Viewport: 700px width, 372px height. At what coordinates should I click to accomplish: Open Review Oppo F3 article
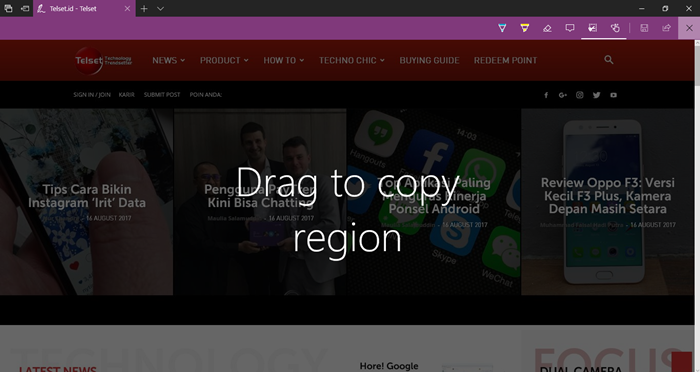click(x=608, y=196)
